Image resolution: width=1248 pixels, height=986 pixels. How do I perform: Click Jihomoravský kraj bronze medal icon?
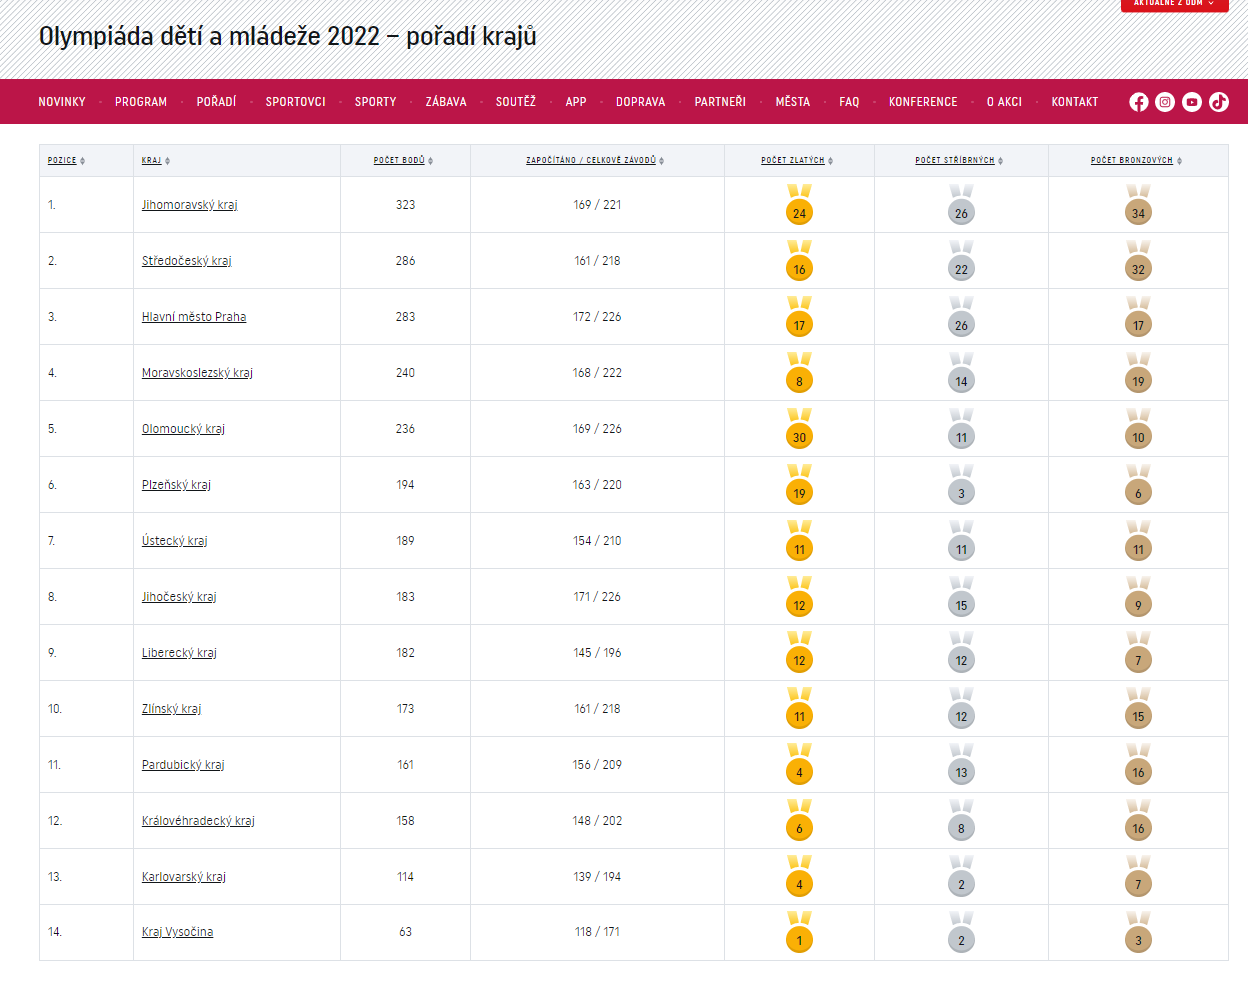click(x=1138, y=205)
